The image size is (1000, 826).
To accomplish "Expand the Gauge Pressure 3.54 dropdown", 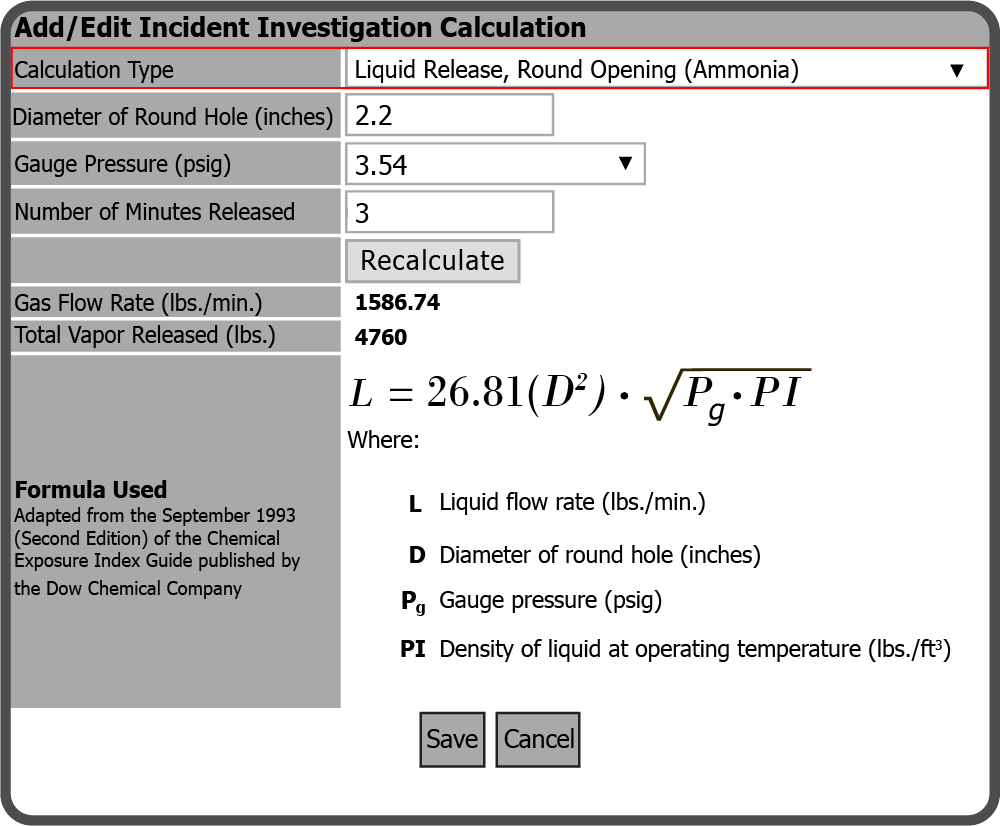I will tap(495, 164).
